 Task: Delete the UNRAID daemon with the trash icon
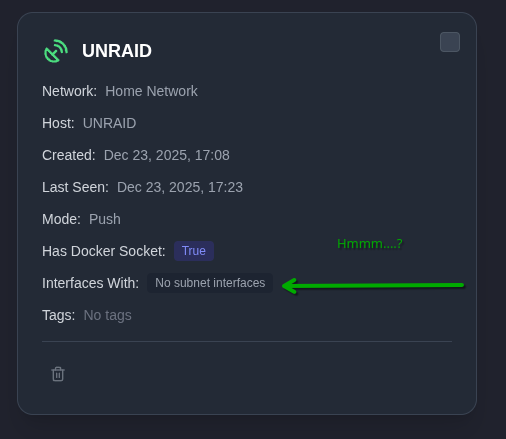coord(58,374)
